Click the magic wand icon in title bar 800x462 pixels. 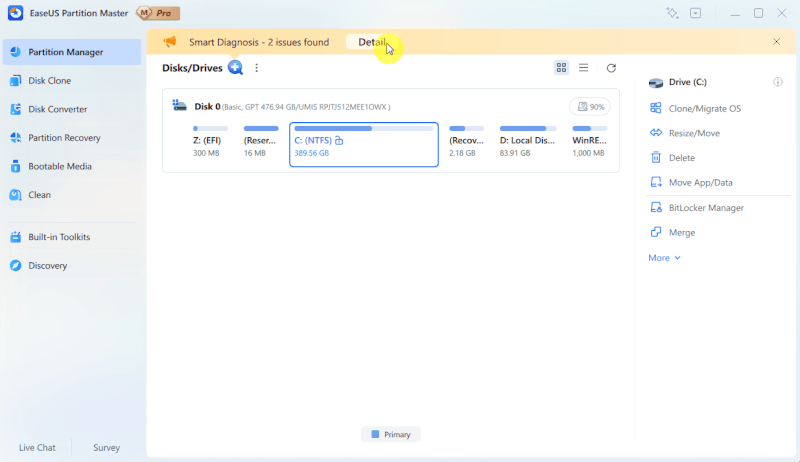(672, 13)
